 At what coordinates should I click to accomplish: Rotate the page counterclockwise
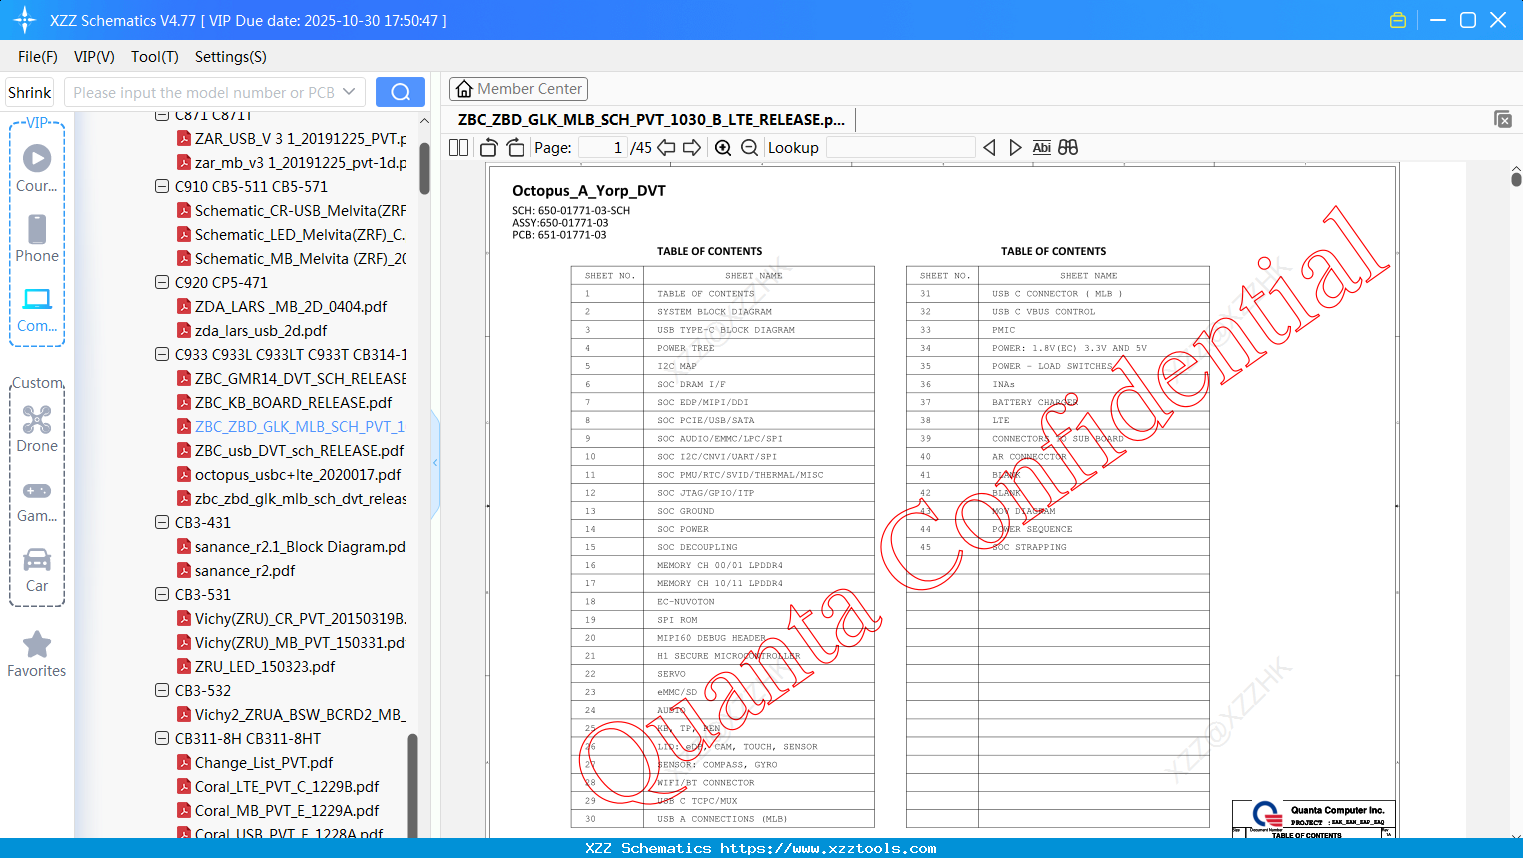(489, 148)
